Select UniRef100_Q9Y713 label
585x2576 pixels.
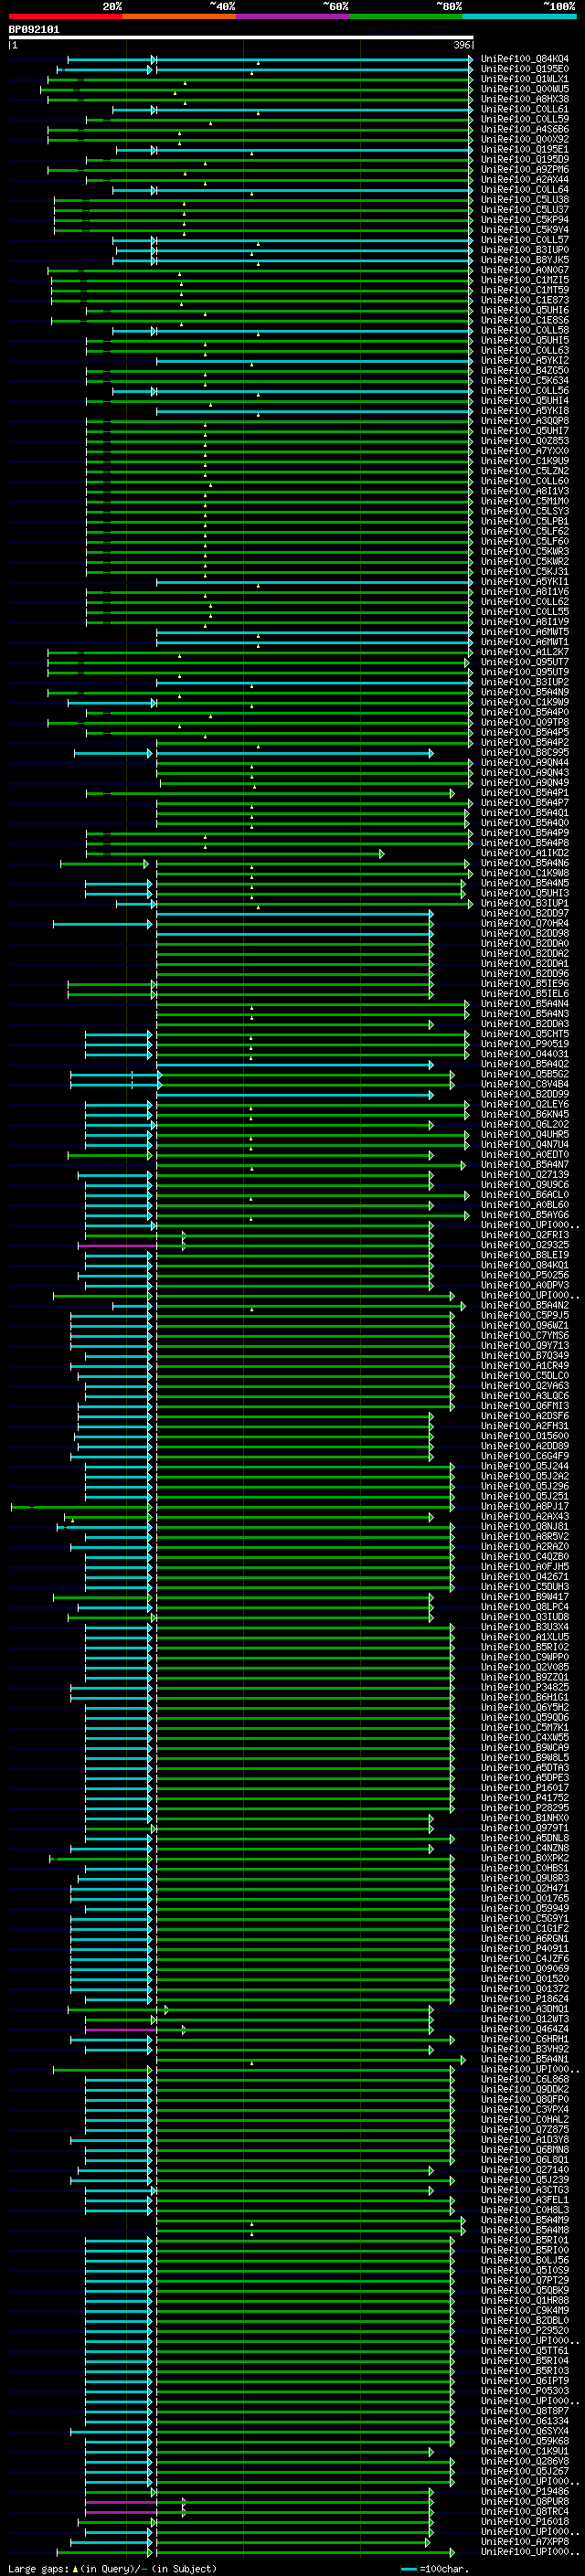click(525, 1346)
